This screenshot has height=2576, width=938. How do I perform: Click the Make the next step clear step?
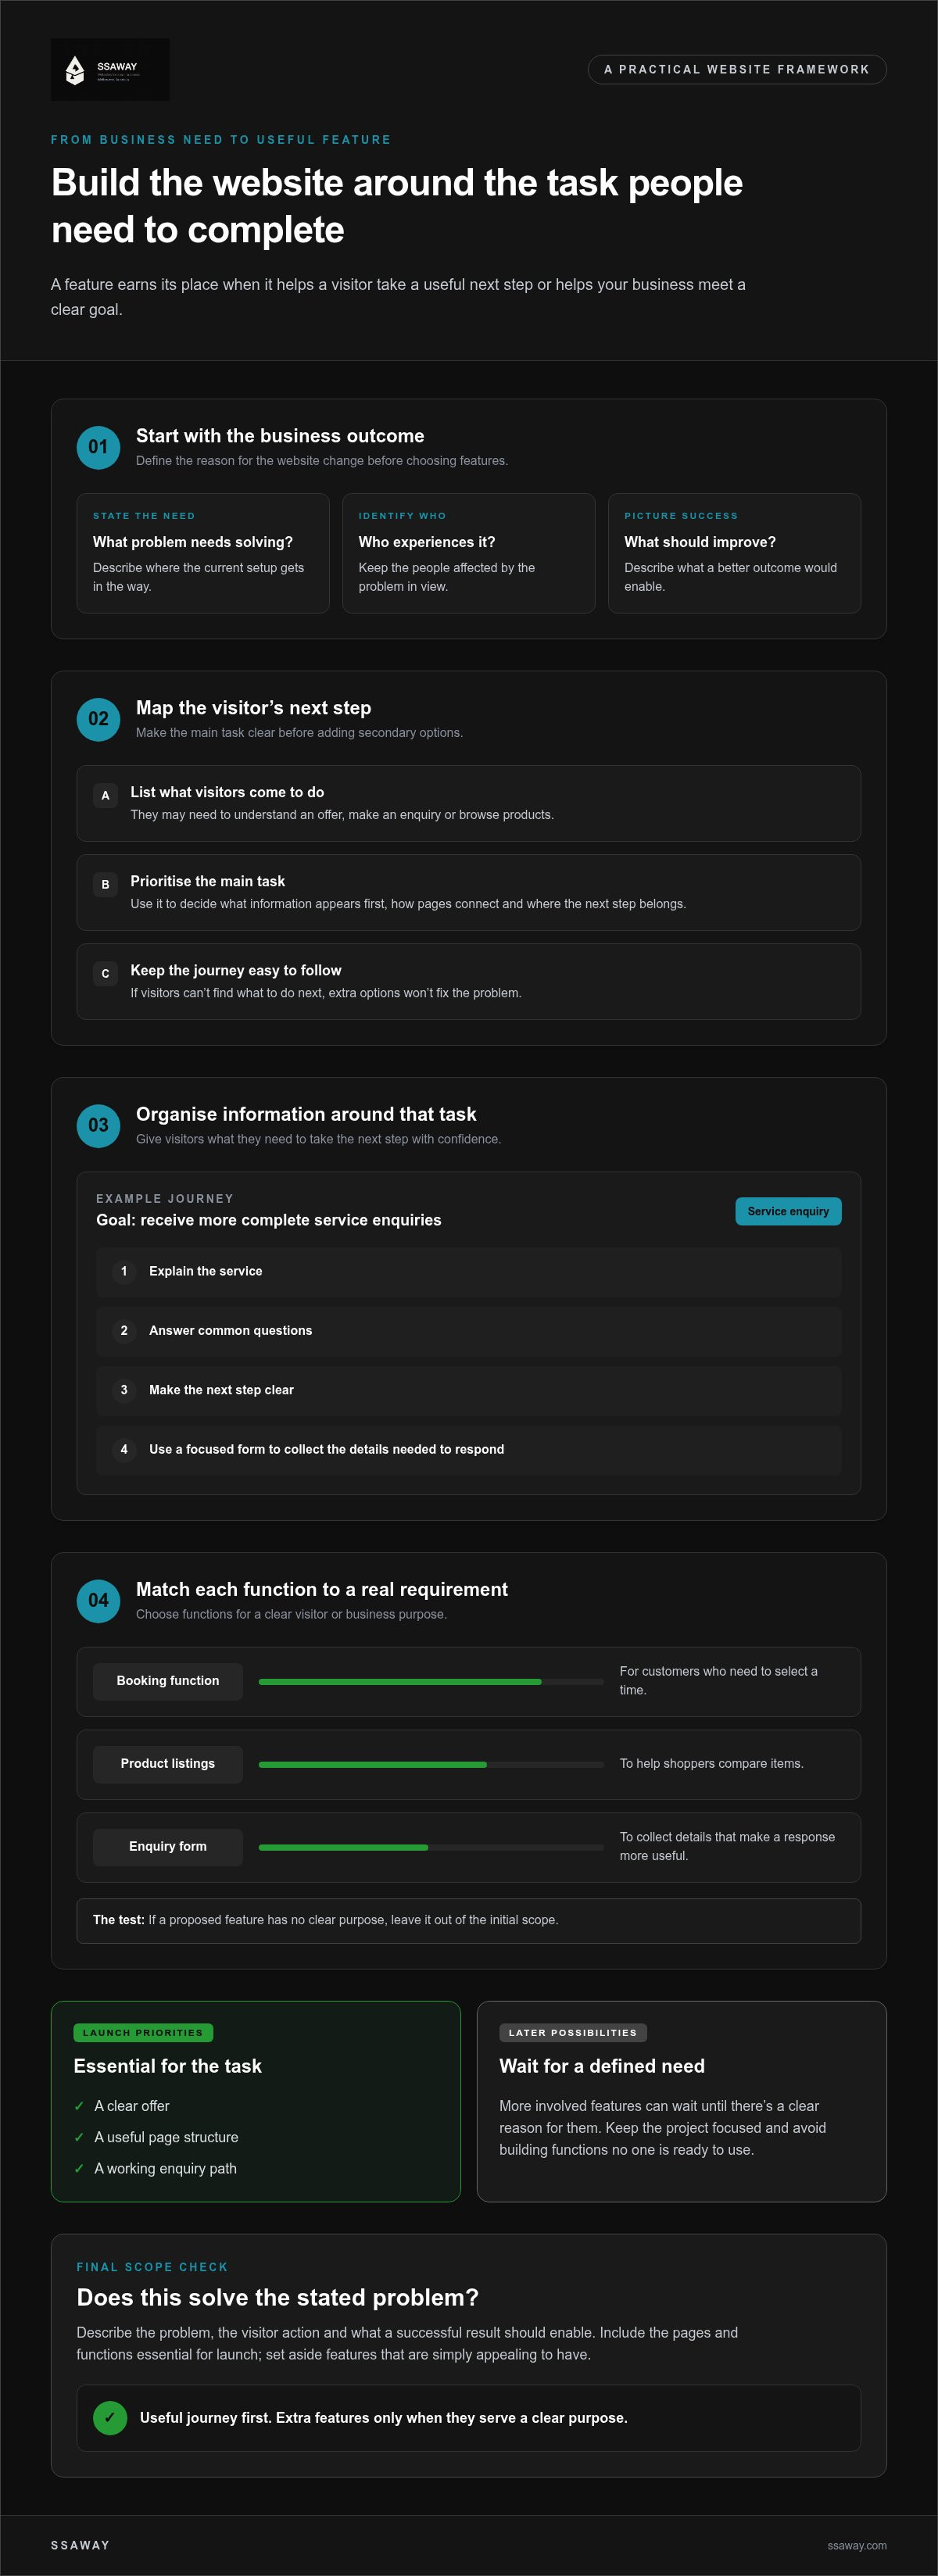(469, 1390)
